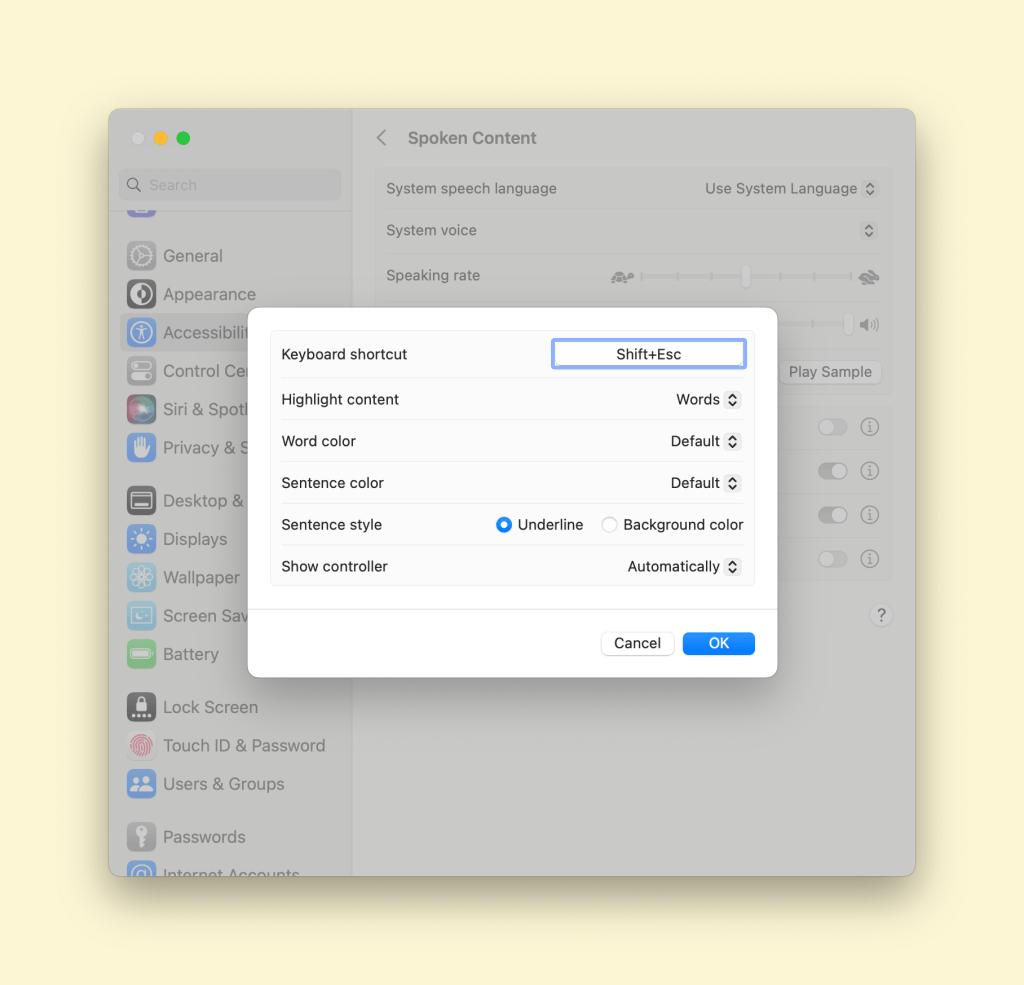Click the Displays sun icon

click(x=141, y=539)
